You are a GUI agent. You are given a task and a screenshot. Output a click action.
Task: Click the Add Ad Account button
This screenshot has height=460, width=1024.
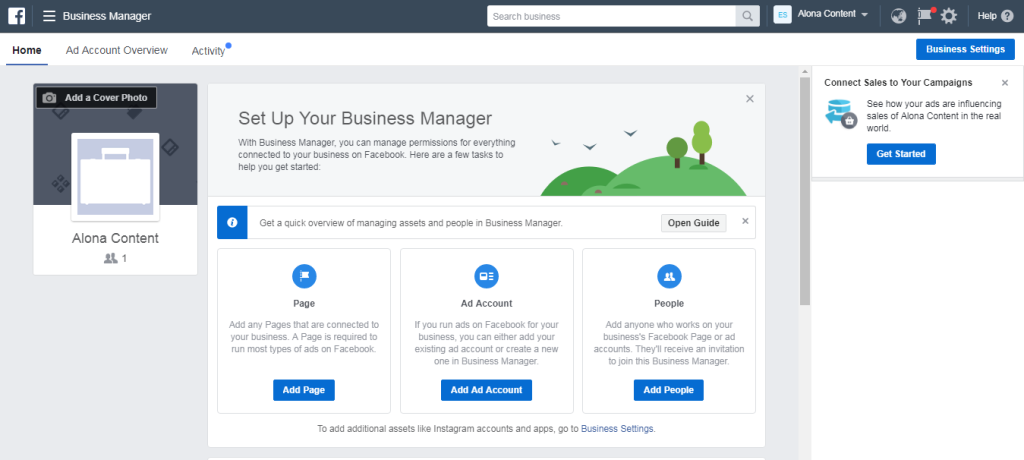pyautogui.click(x=487, y=390)
